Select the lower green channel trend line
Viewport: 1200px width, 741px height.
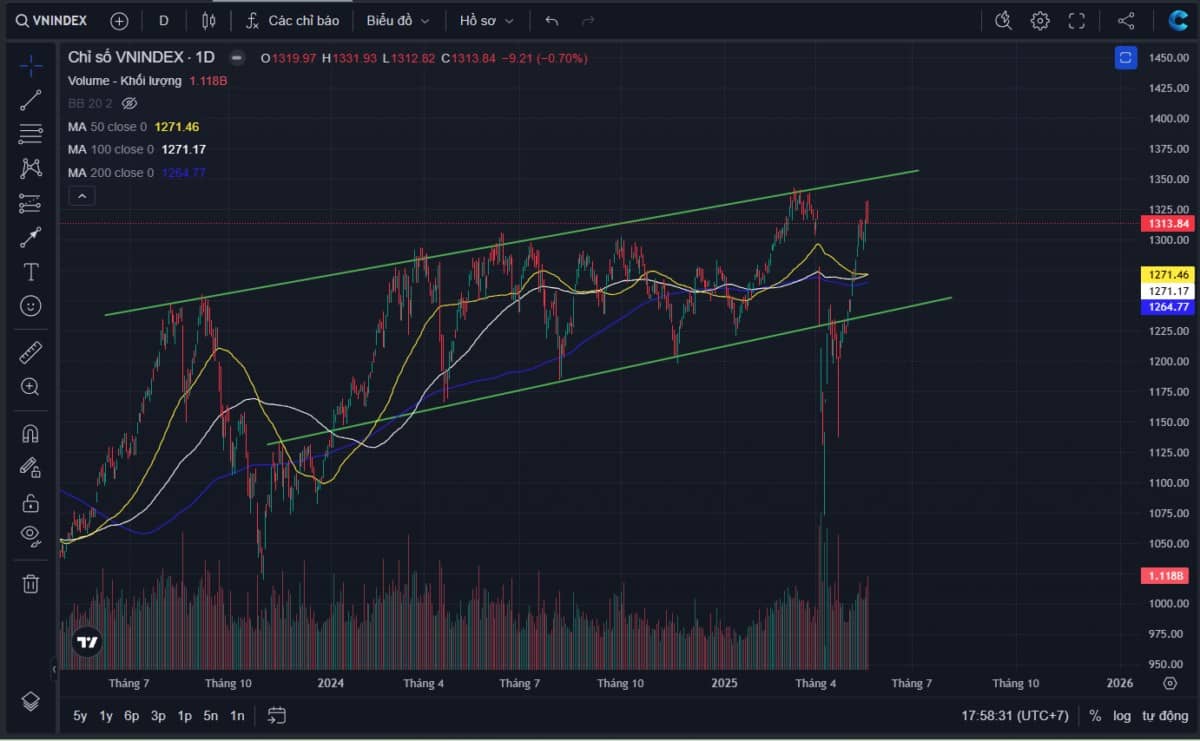click(x=610, y=371)
